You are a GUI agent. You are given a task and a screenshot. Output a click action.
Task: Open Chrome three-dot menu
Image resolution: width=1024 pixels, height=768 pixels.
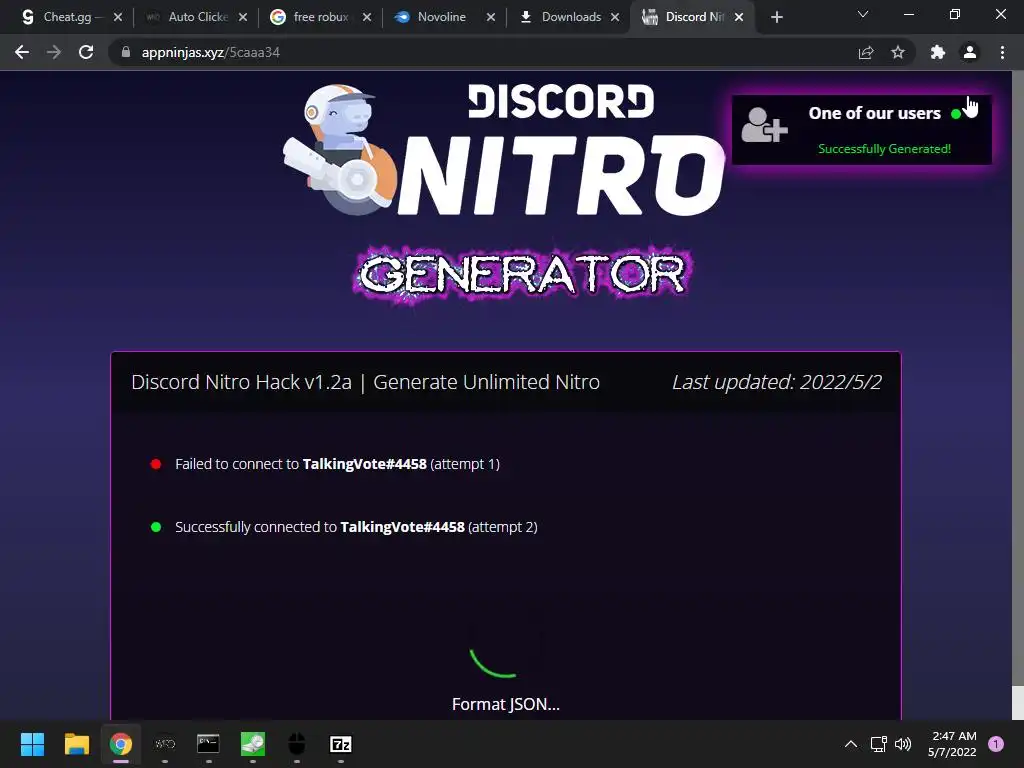pos(1002,52)
